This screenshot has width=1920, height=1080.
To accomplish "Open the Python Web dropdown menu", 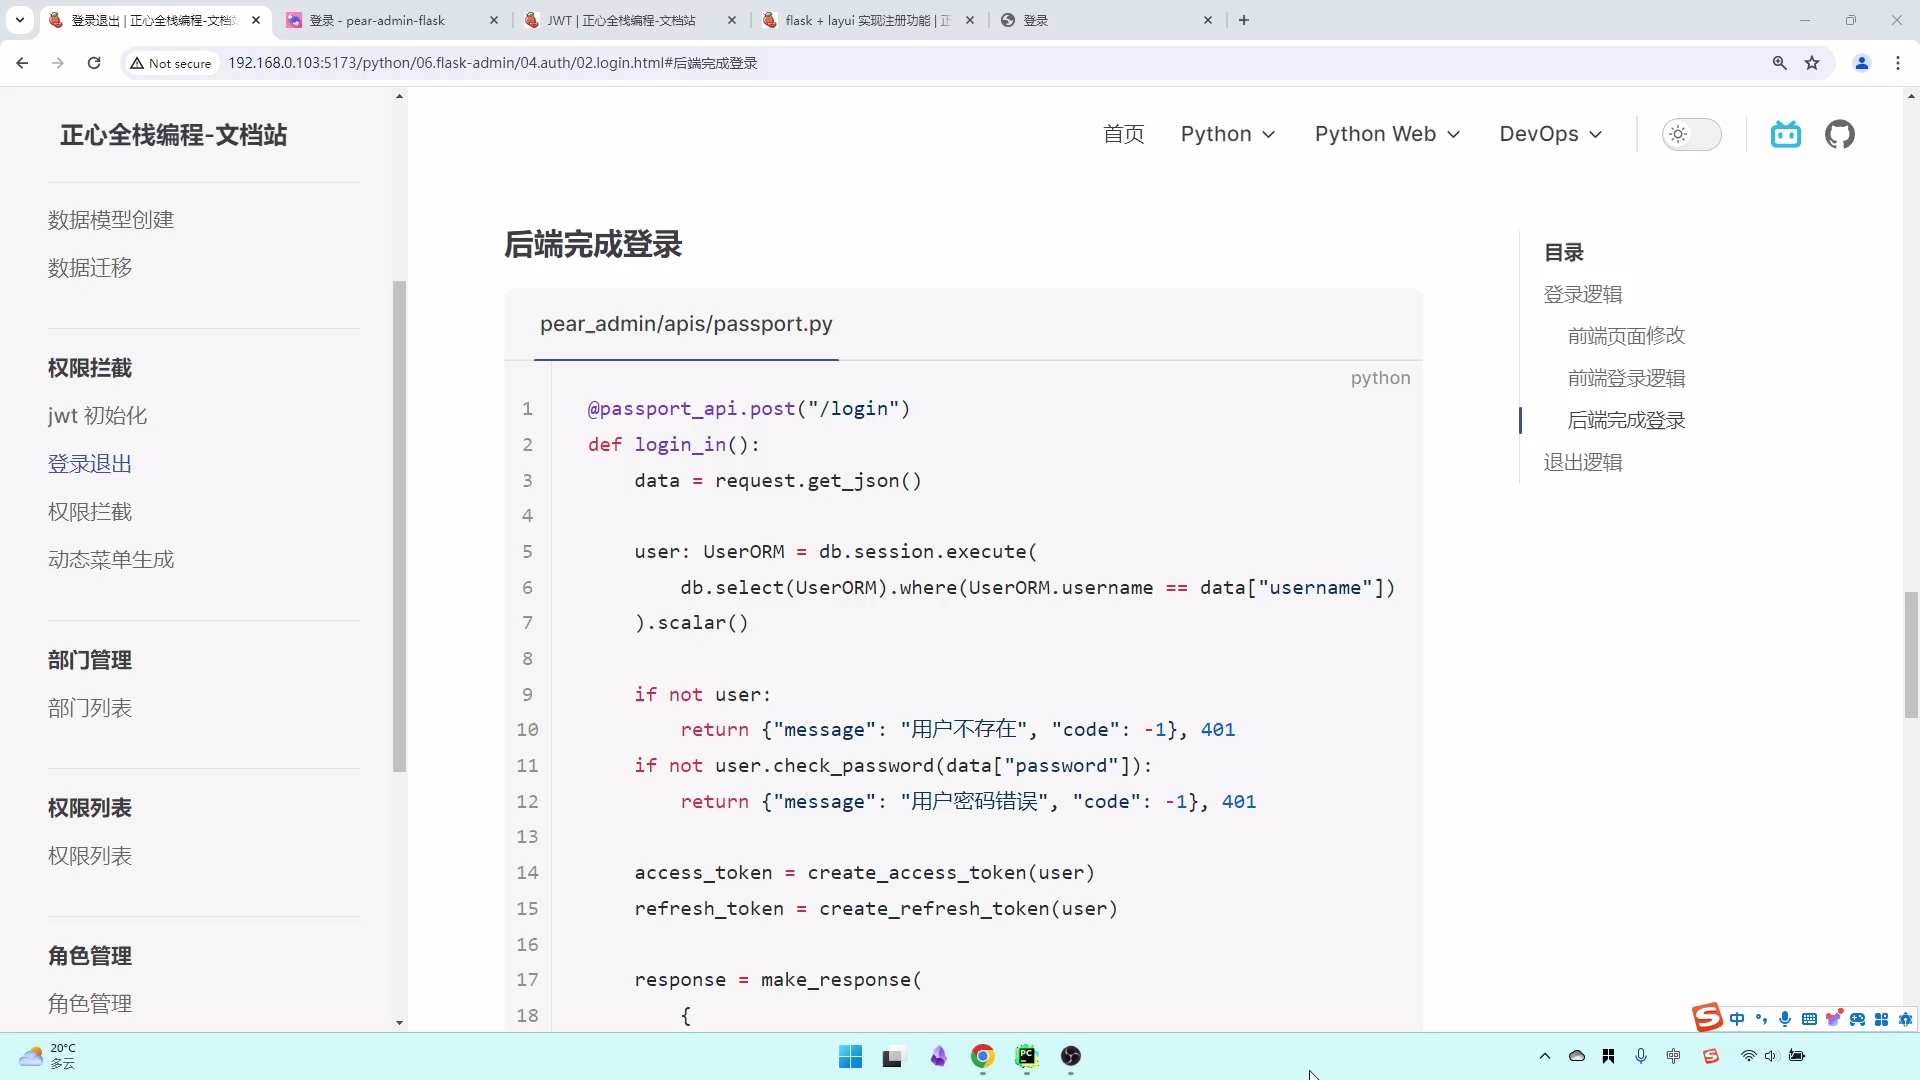I will 1387,134.
